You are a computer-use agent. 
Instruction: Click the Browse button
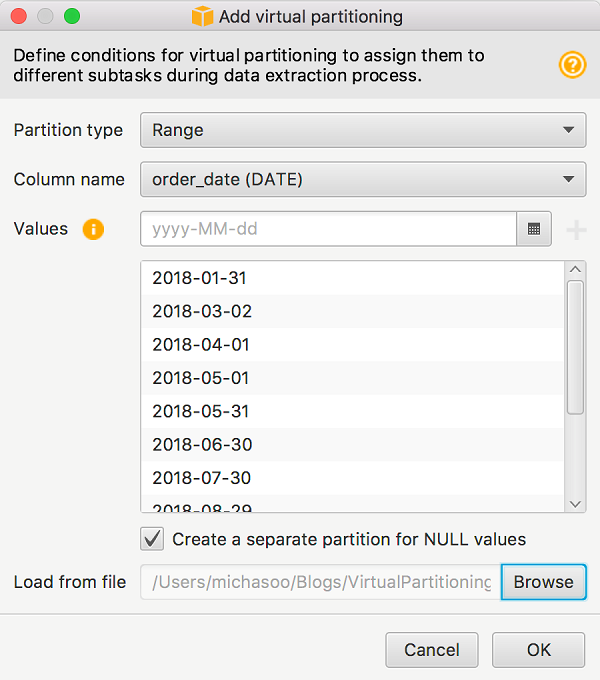(x=543, y=582)
